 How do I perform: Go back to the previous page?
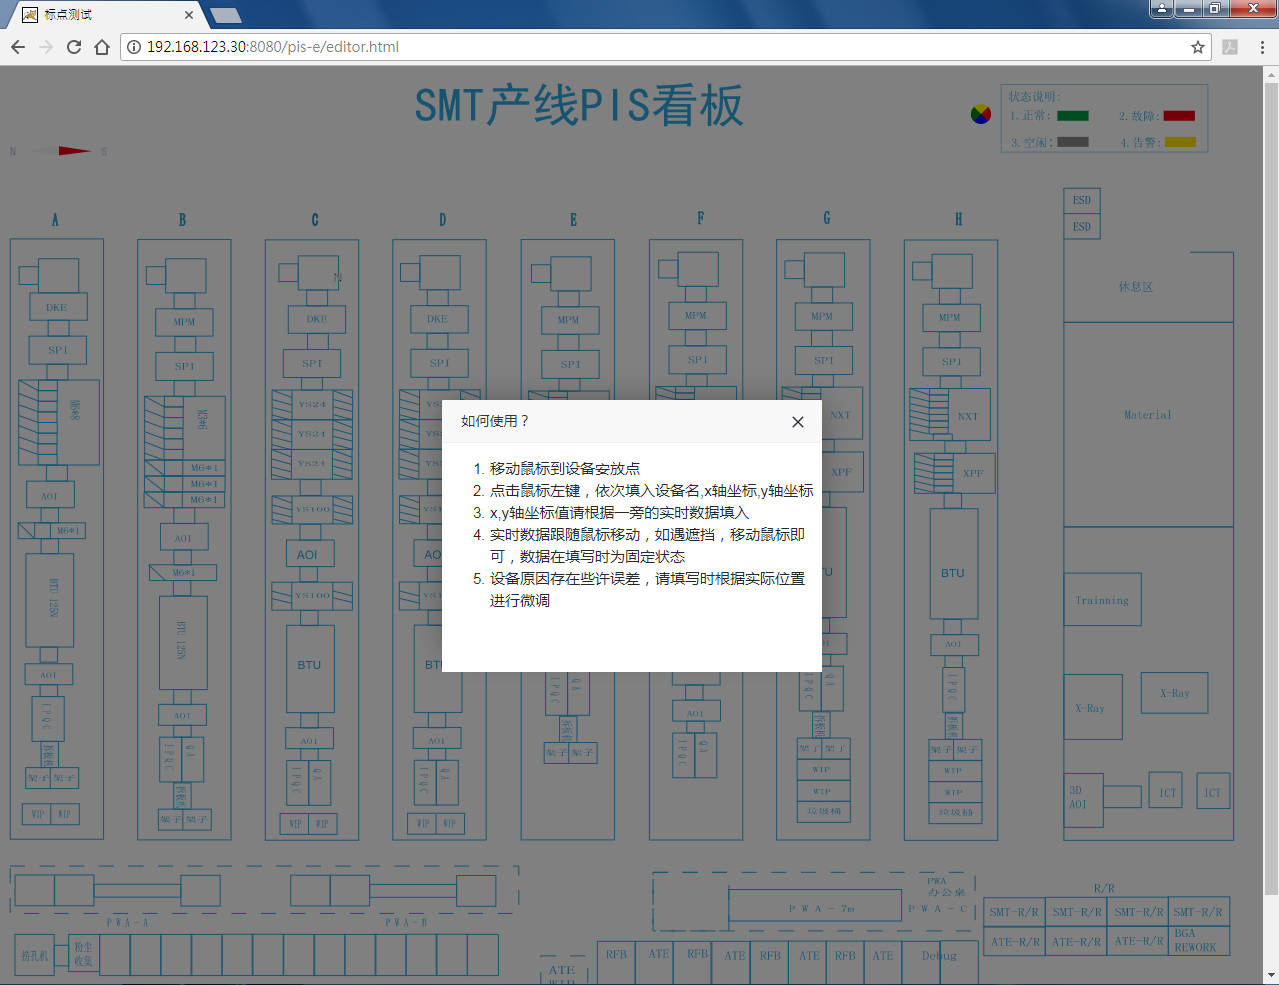[x=18, y=47]
